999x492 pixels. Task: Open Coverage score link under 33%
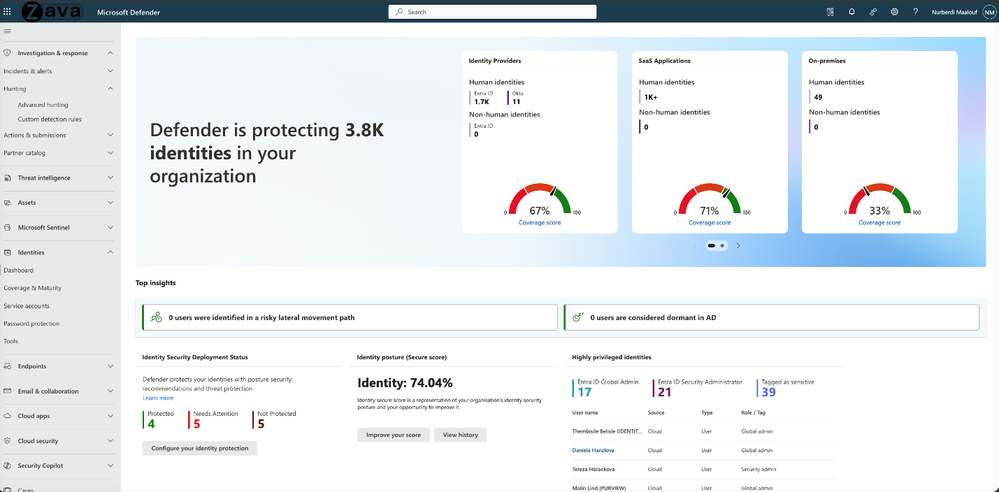point(879,222)
